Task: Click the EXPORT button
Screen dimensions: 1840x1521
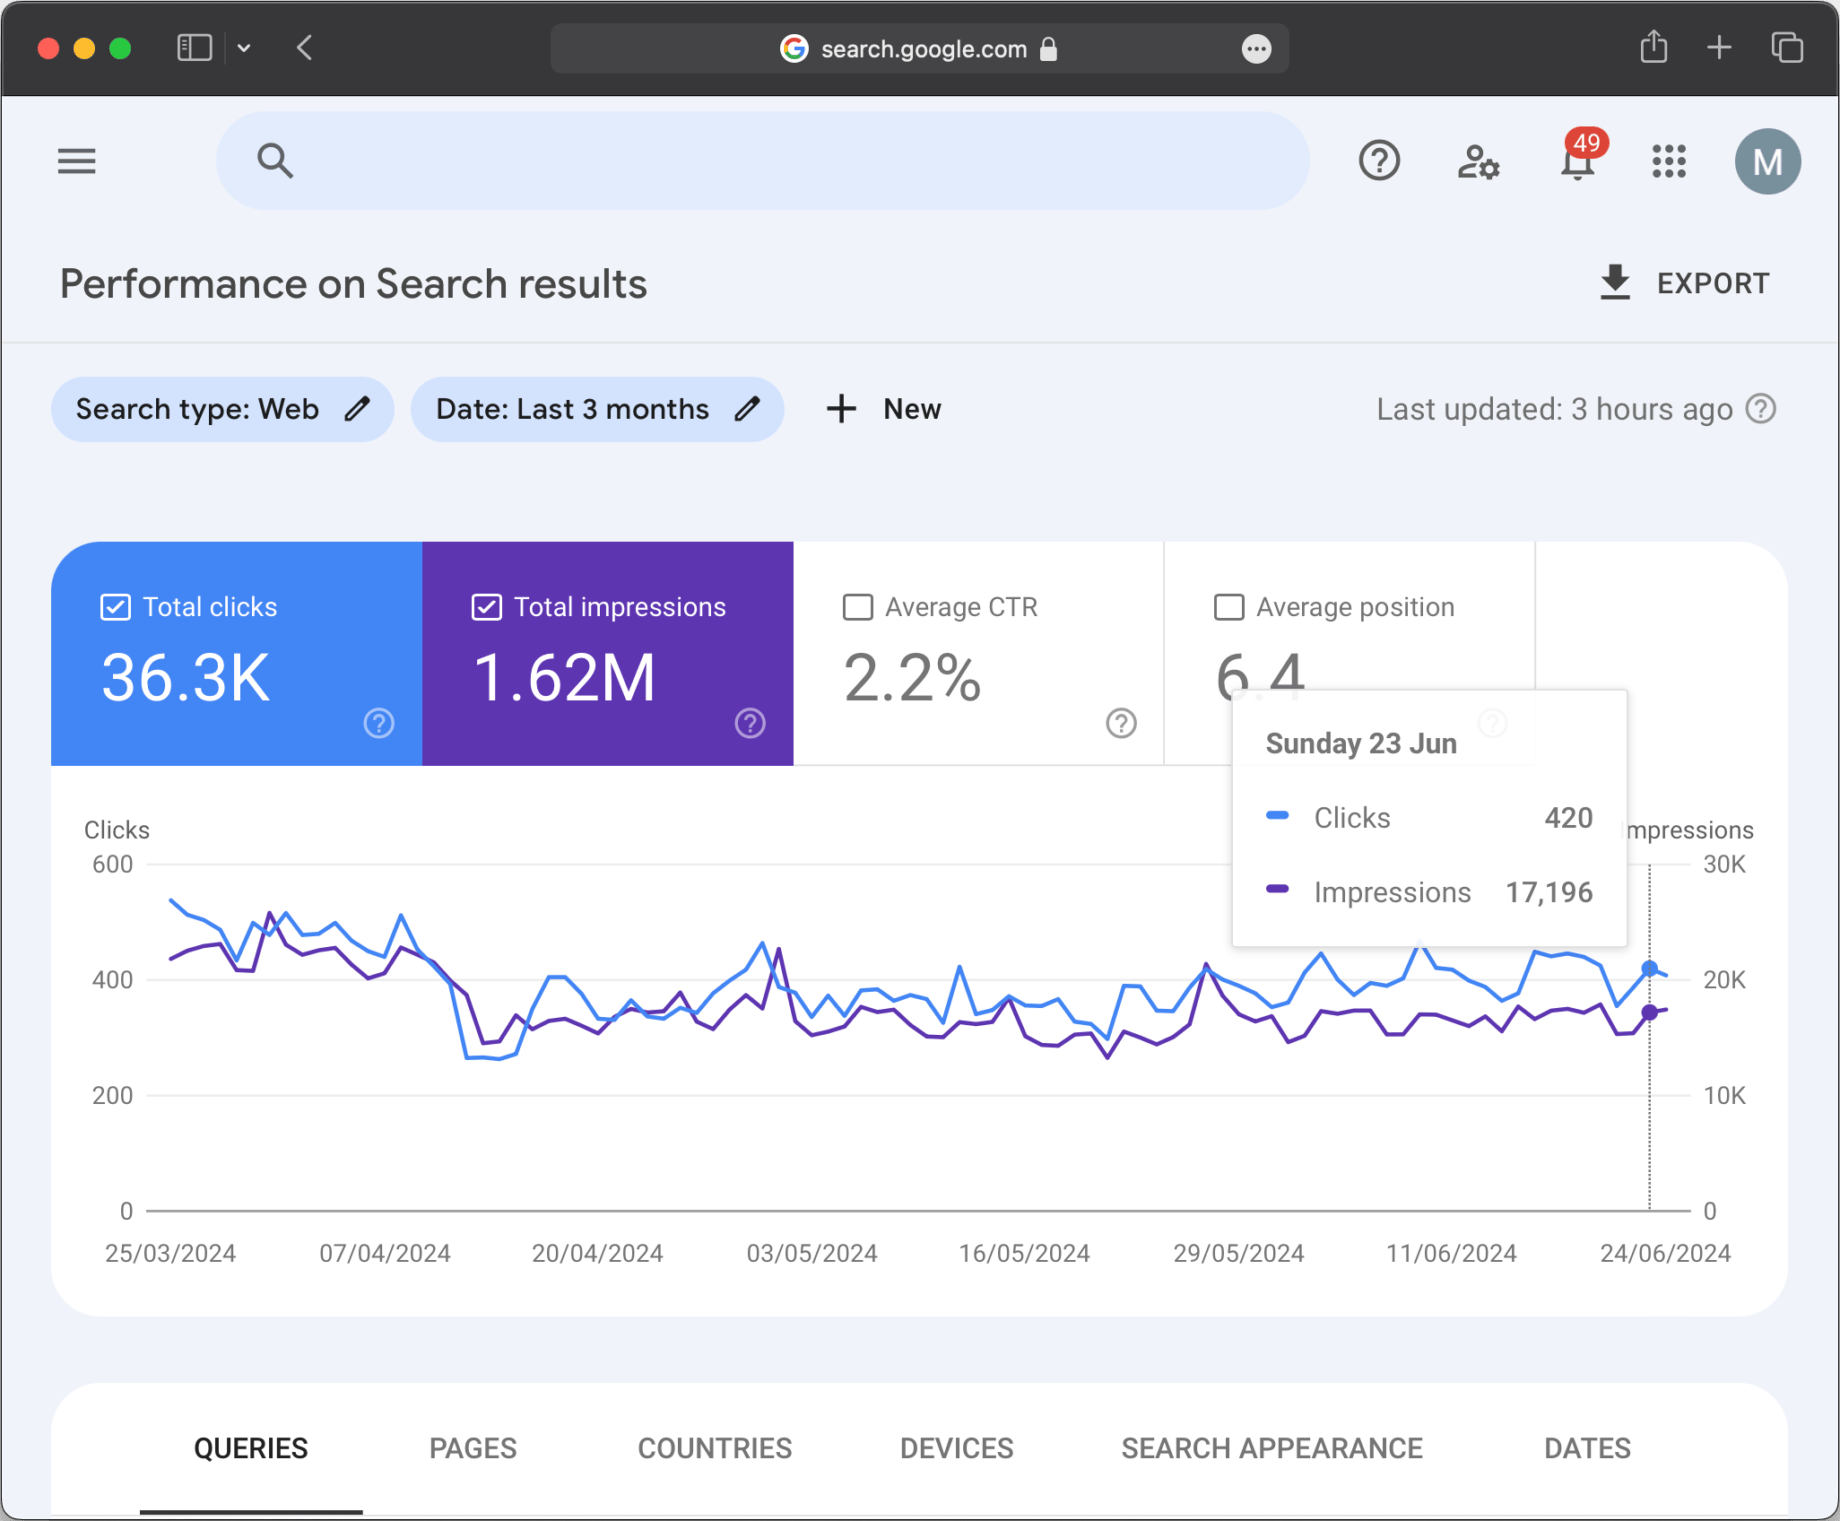Action: point(1683,283)
